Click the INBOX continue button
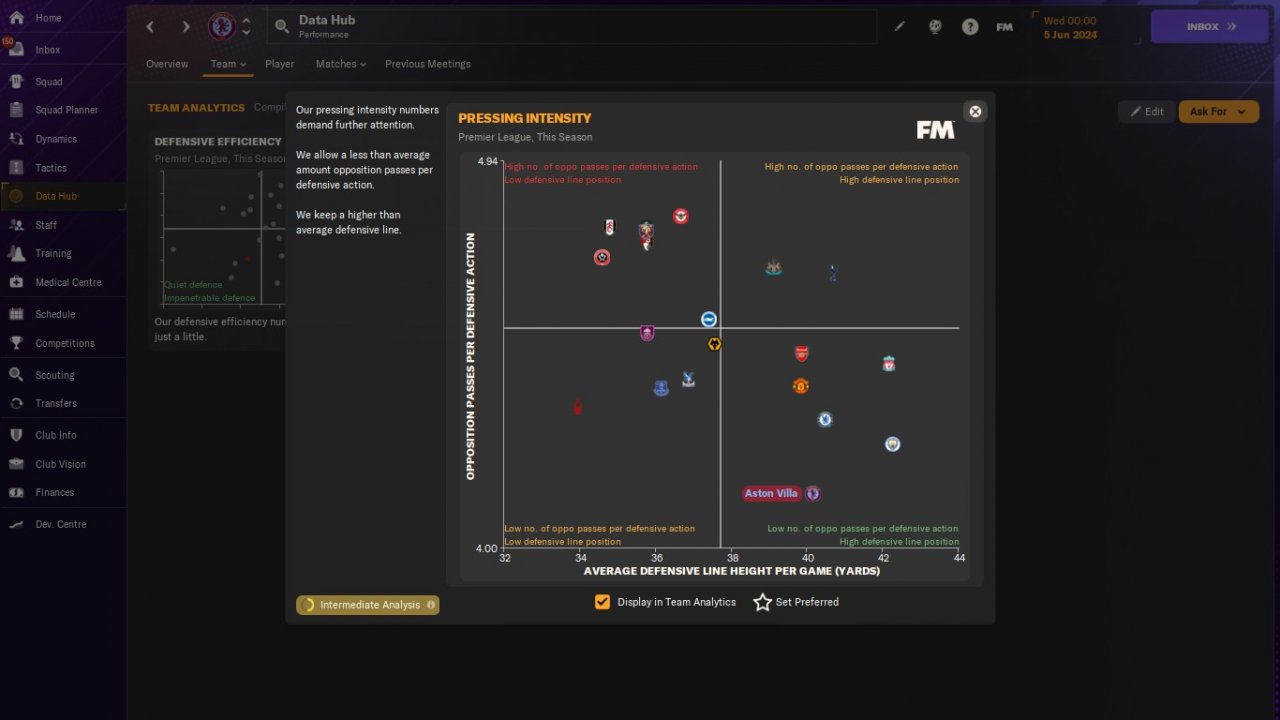The height and width of the screenshot is (720, 1280). click(1209, 27)
